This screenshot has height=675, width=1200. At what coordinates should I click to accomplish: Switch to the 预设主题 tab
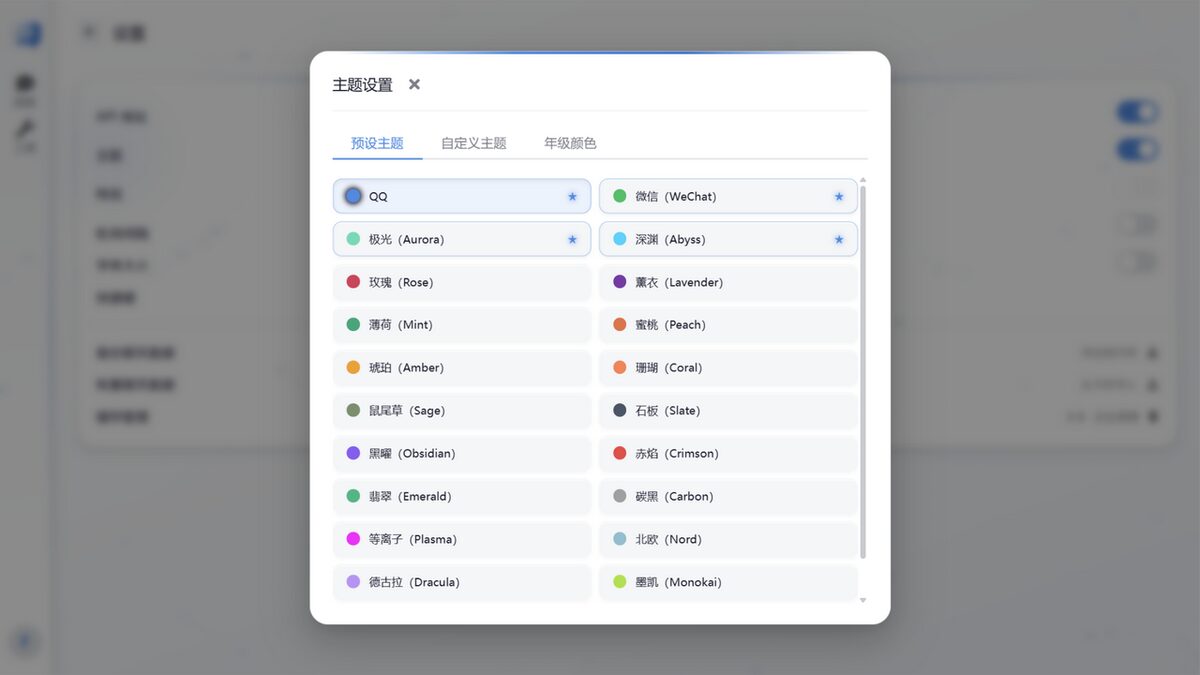(x=377, y=143)
